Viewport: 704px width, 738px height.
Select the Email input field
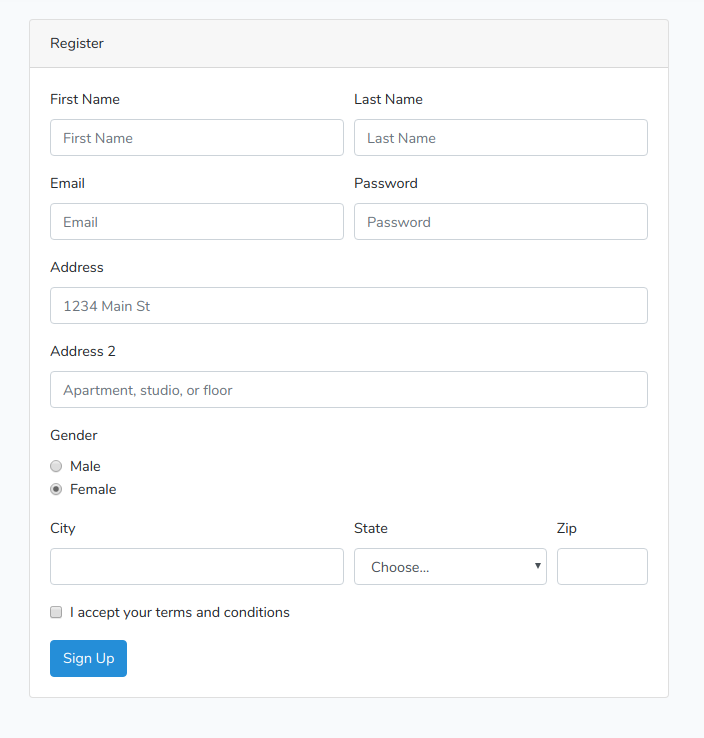coord(197,222)
